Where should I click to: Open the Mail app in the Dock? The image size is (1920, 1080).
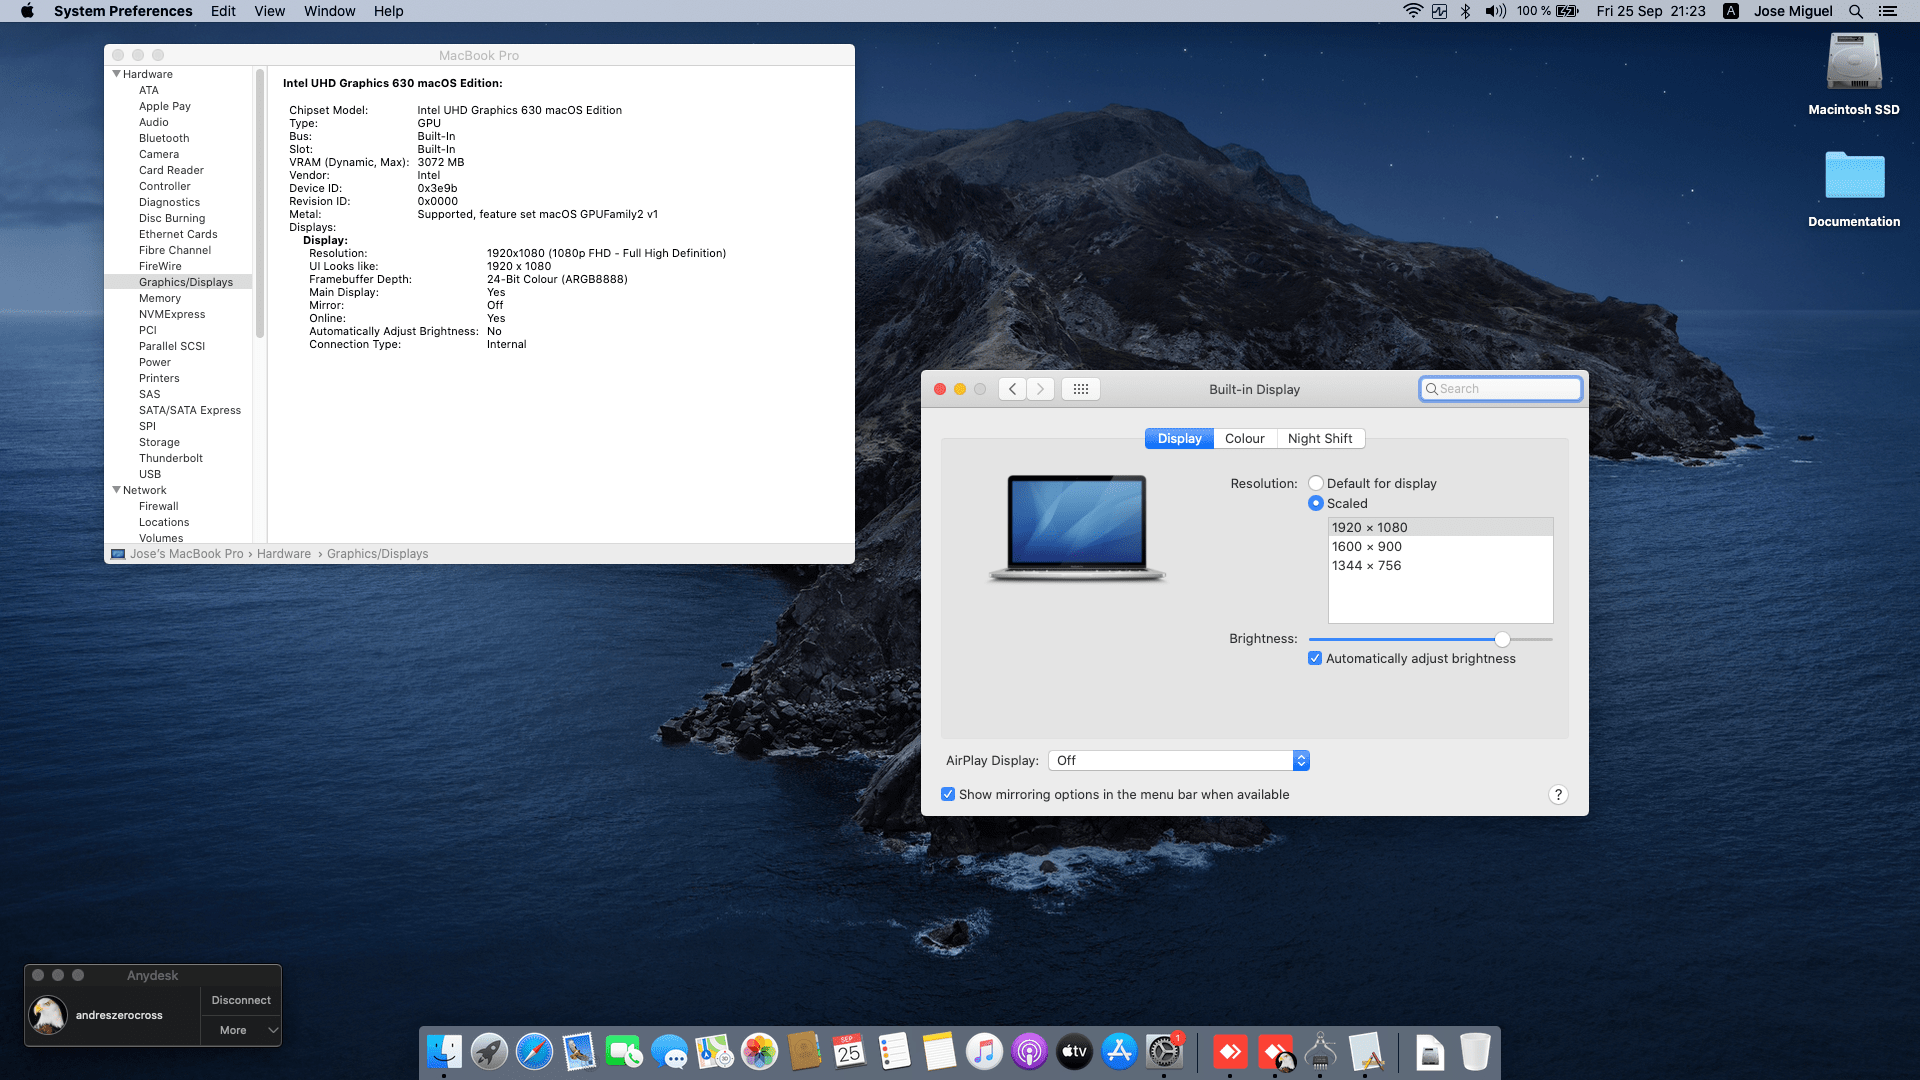[x=579, y=1052]
